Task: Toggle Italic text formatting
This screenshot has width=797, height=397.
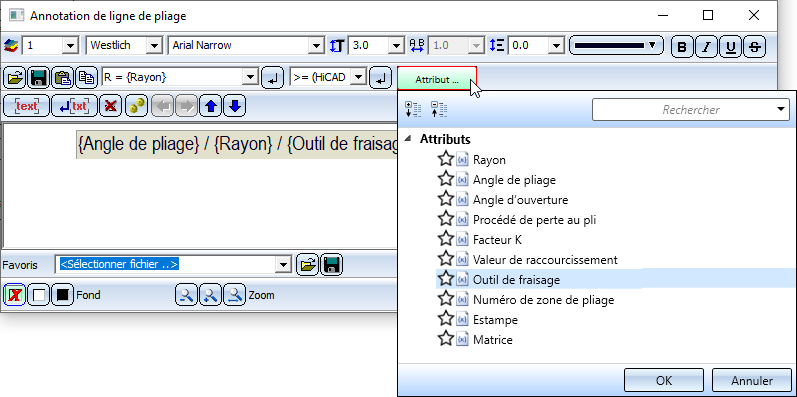Action: tap(707, 47)
